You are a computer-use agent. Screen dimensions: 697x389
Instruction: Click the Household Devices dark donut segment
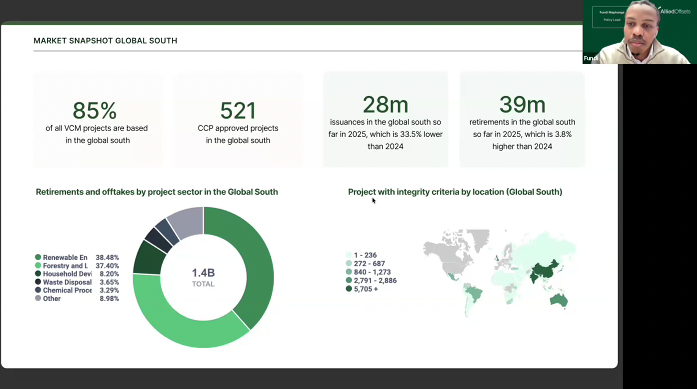click(148, 259)
